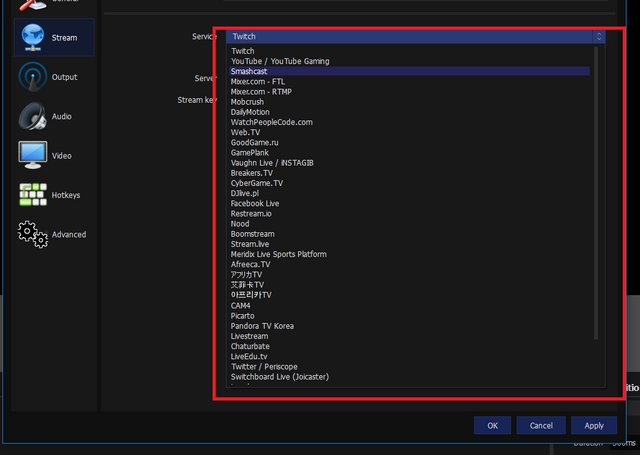Select Nood entry

(409, 224)
